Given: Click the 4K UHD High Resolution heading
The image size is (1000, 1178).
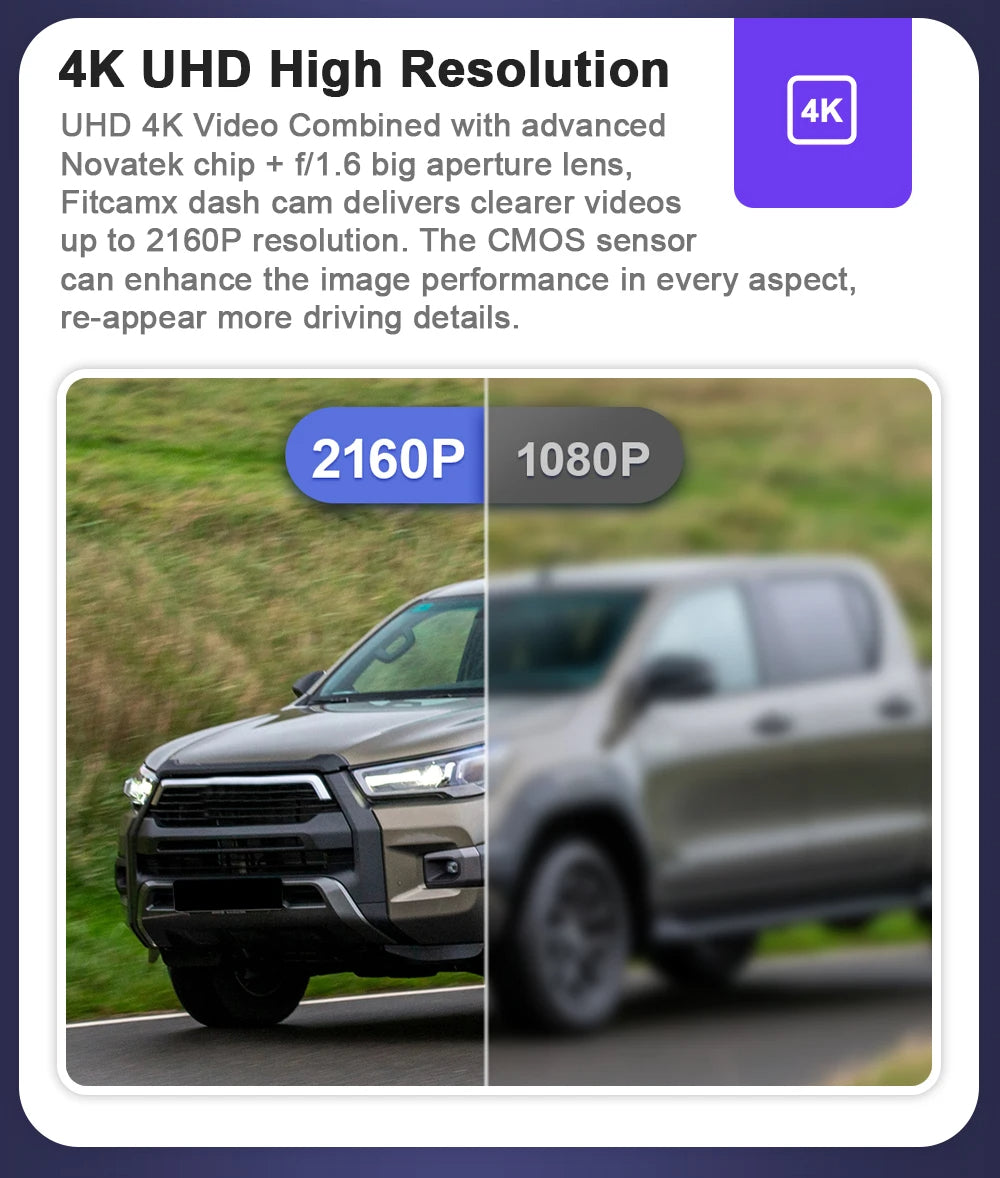Looking at the screenshot, I should tap(364, 69).
